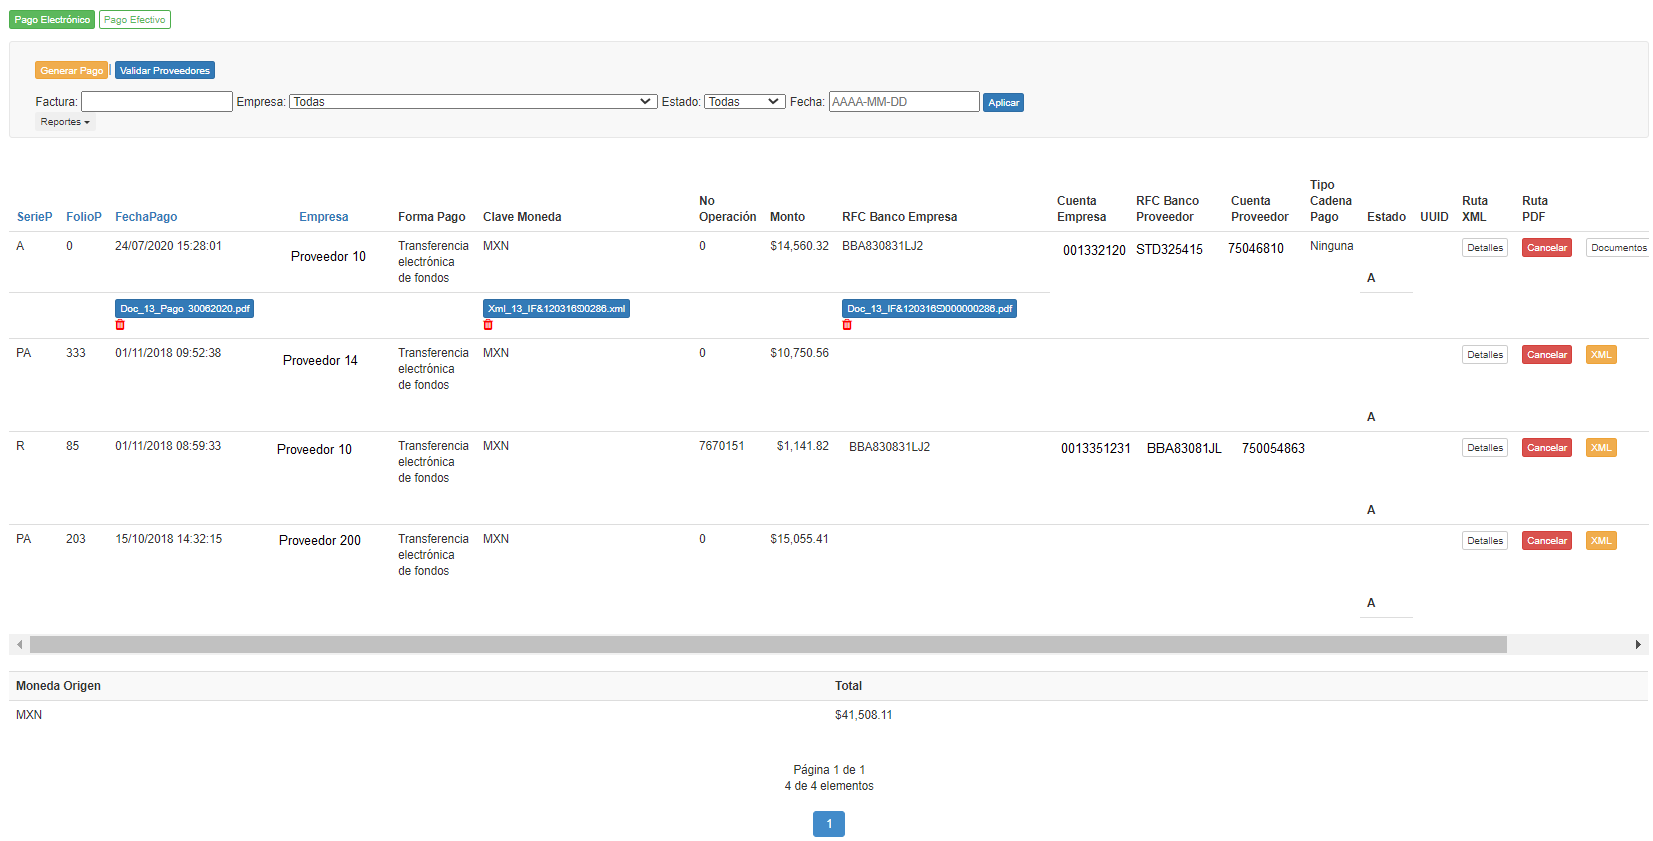Screen dimensions: 1653x841
Task: Open Detalles for folio 203 row
Action: coord(1485,541)
